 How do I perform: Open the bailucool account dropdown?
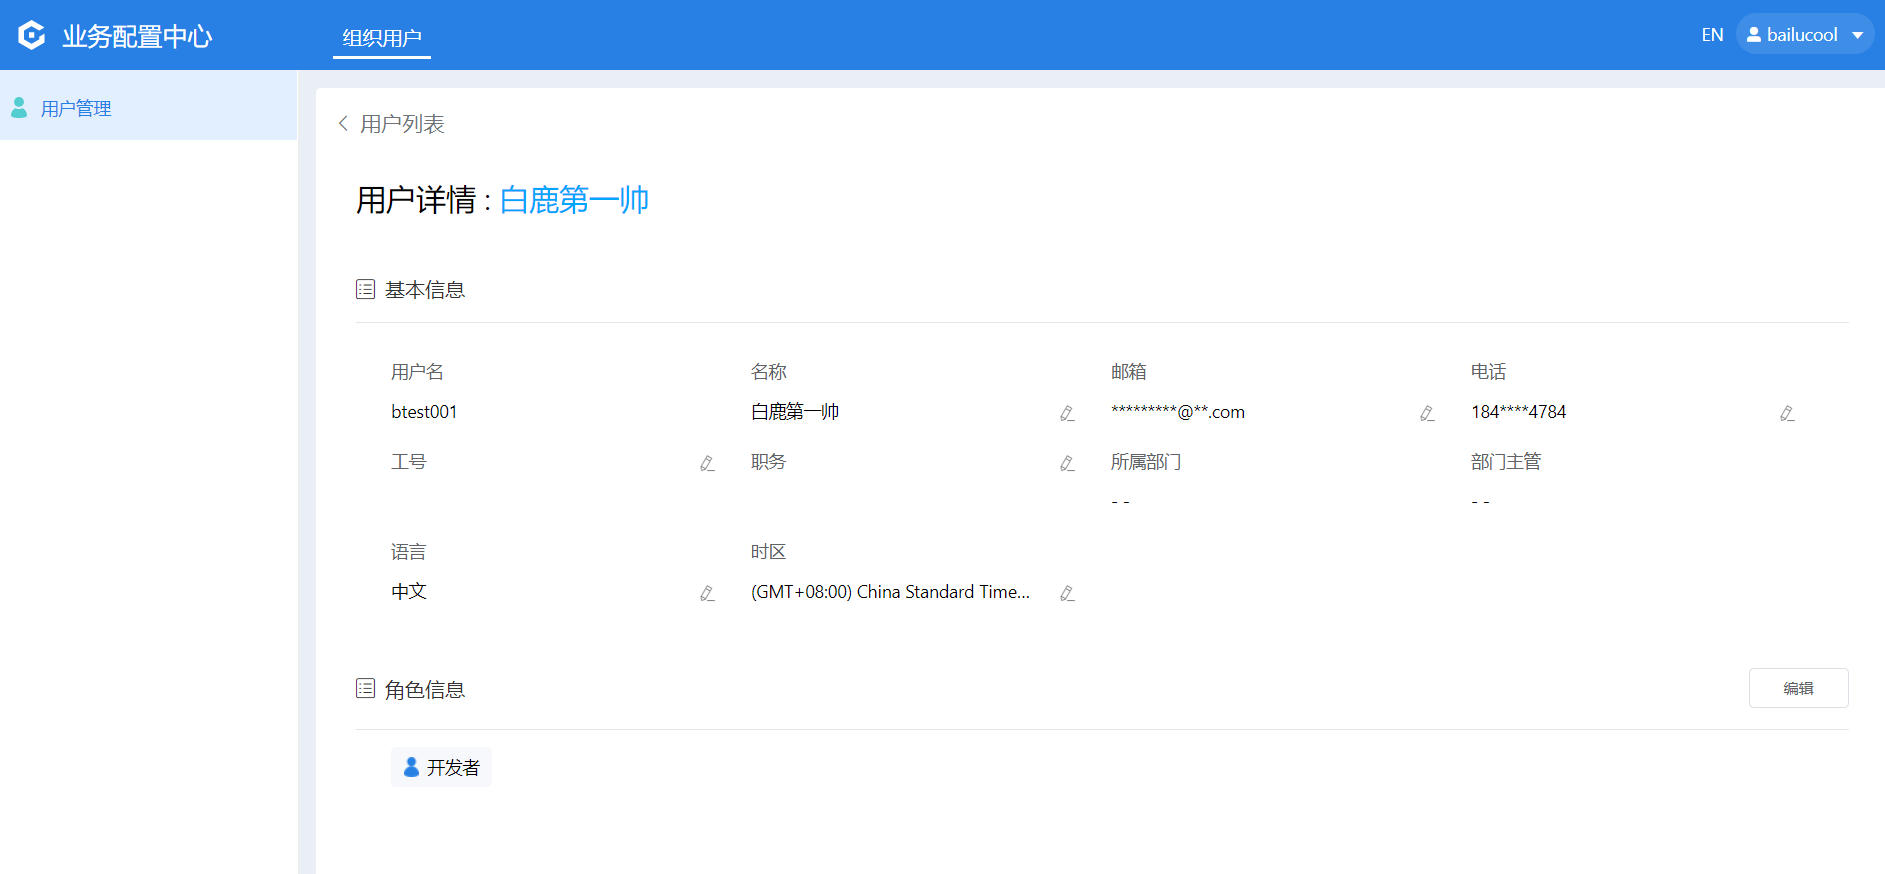[1805, 34]
